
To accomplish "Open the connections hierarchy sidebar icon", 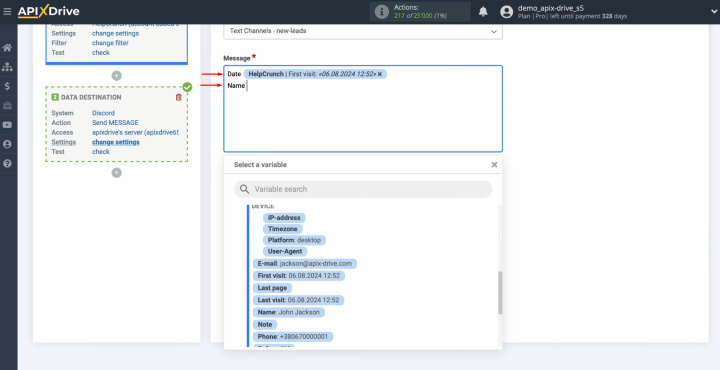I will click(x=7, y=67).
